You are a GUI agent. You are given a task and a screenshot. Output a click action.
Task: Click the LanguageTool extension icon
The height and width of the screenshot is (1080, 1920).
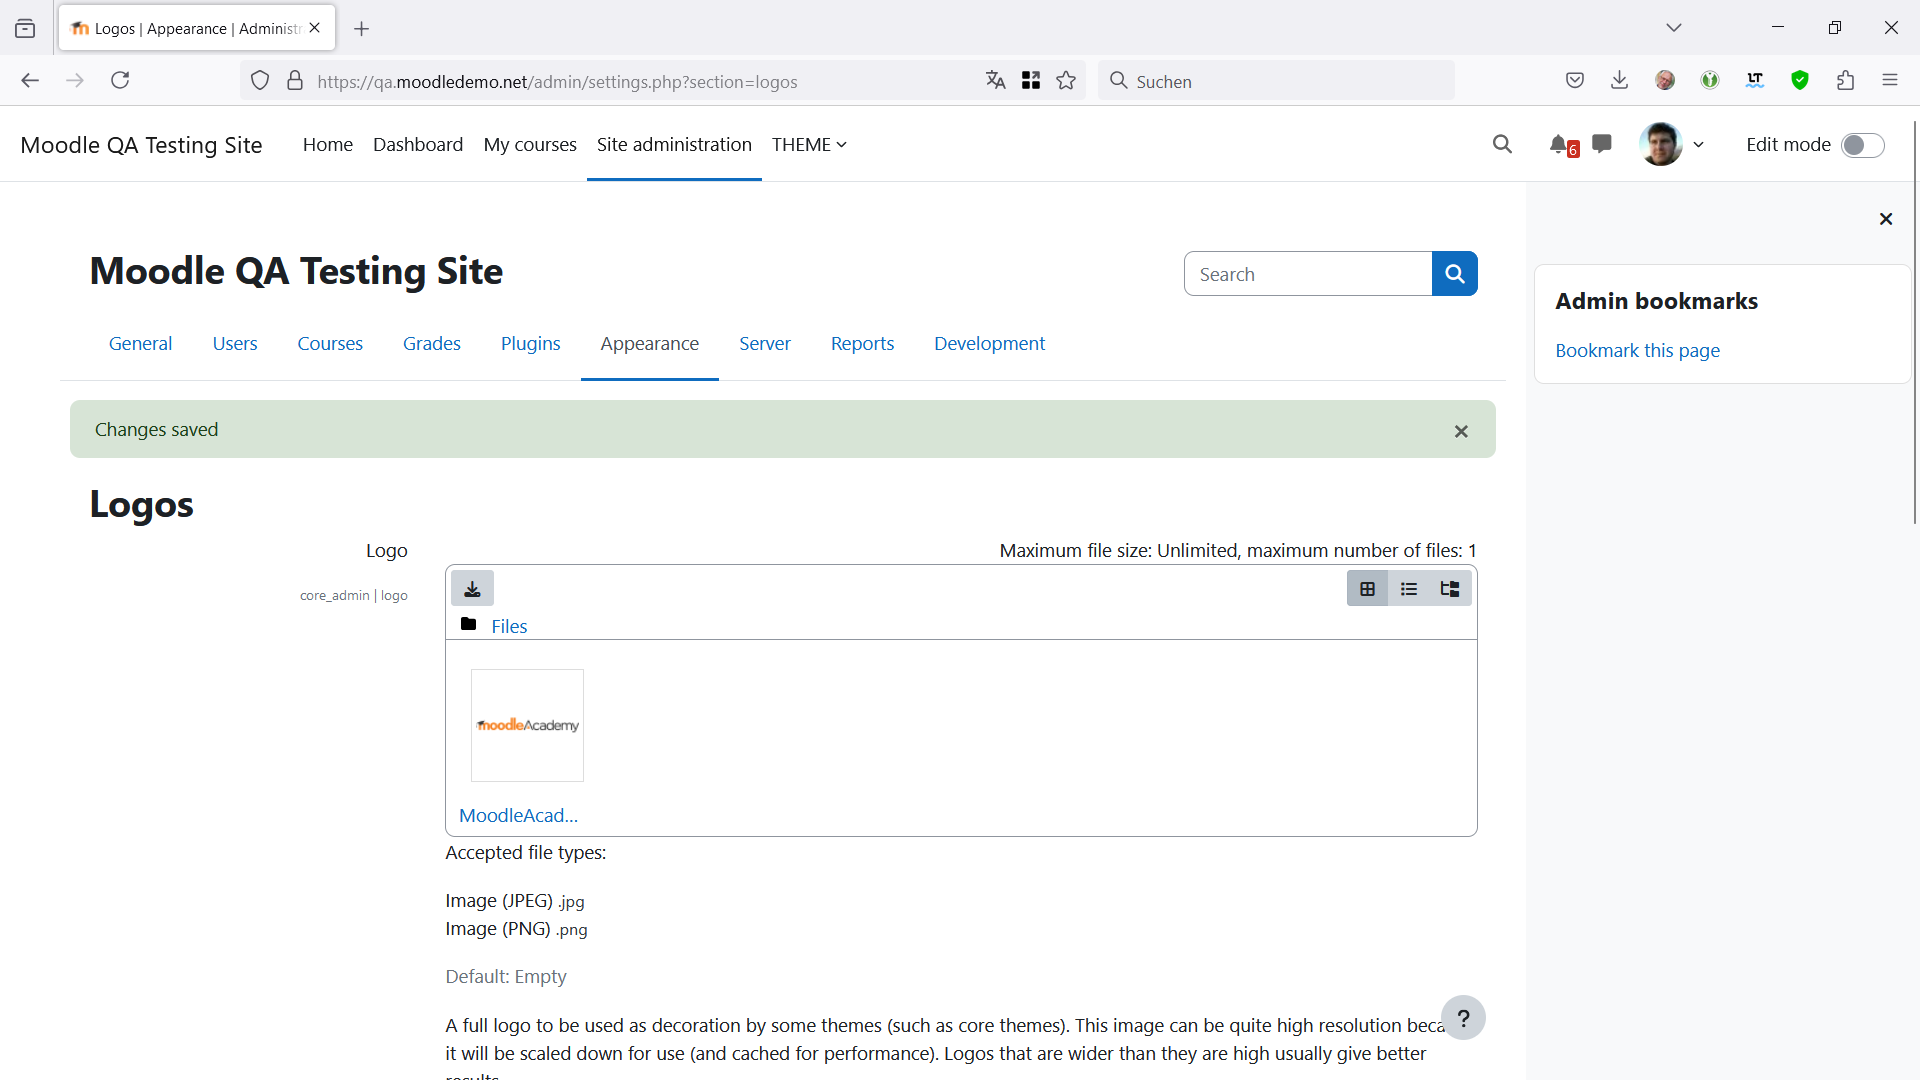click(1755, 81)
